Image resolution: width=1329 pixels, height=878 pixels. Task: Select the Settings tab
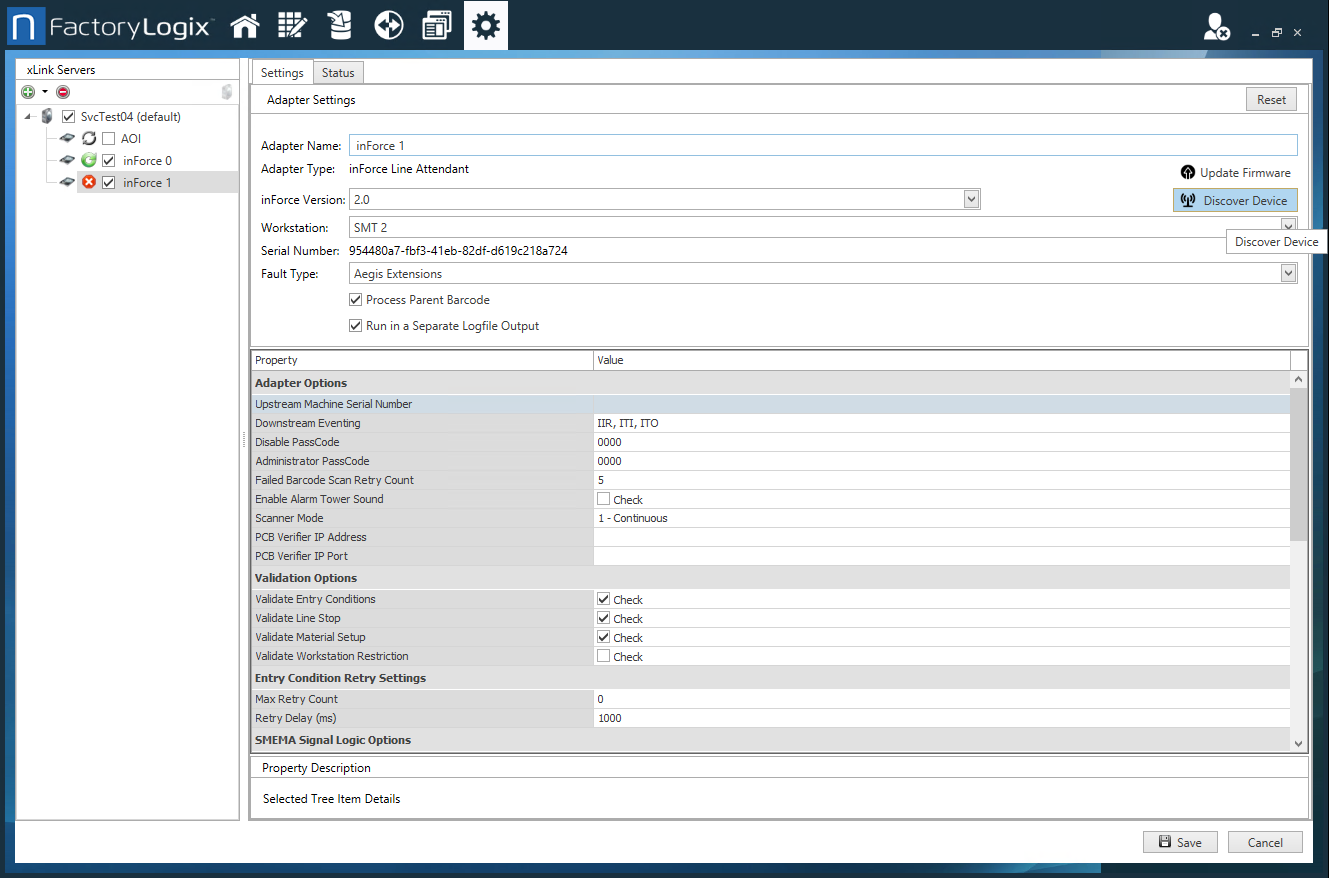click(x=281, y=72)
